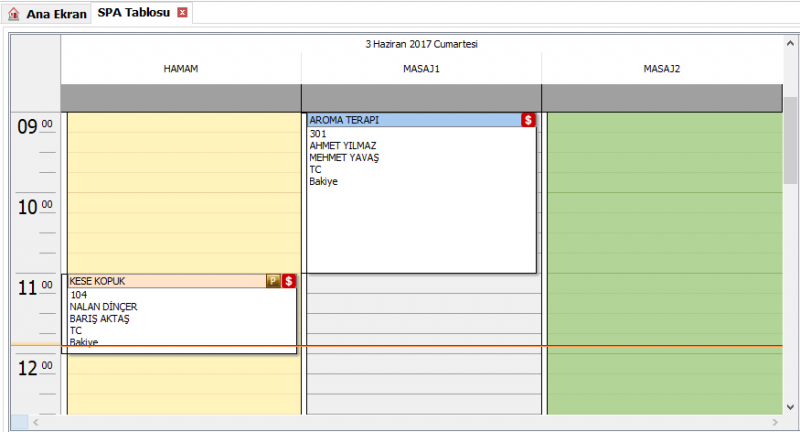Click the 11:00 time label
The width and height of the screenshot is (800, 432).
(35, 287)
